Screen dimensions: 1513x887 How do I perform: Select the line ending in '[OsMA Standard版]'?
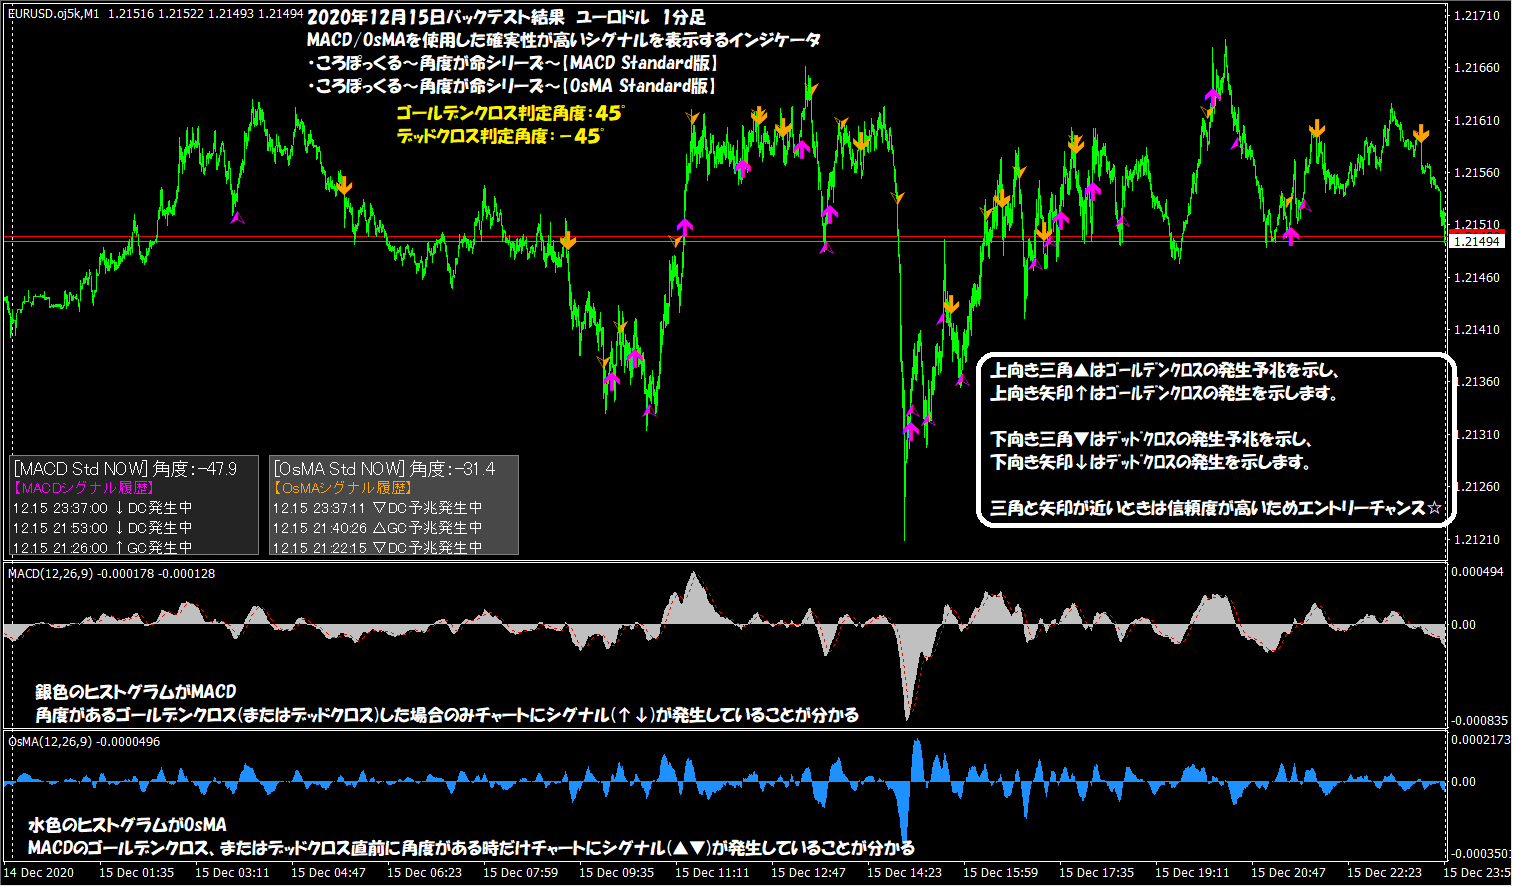click(x=511, y=86)
